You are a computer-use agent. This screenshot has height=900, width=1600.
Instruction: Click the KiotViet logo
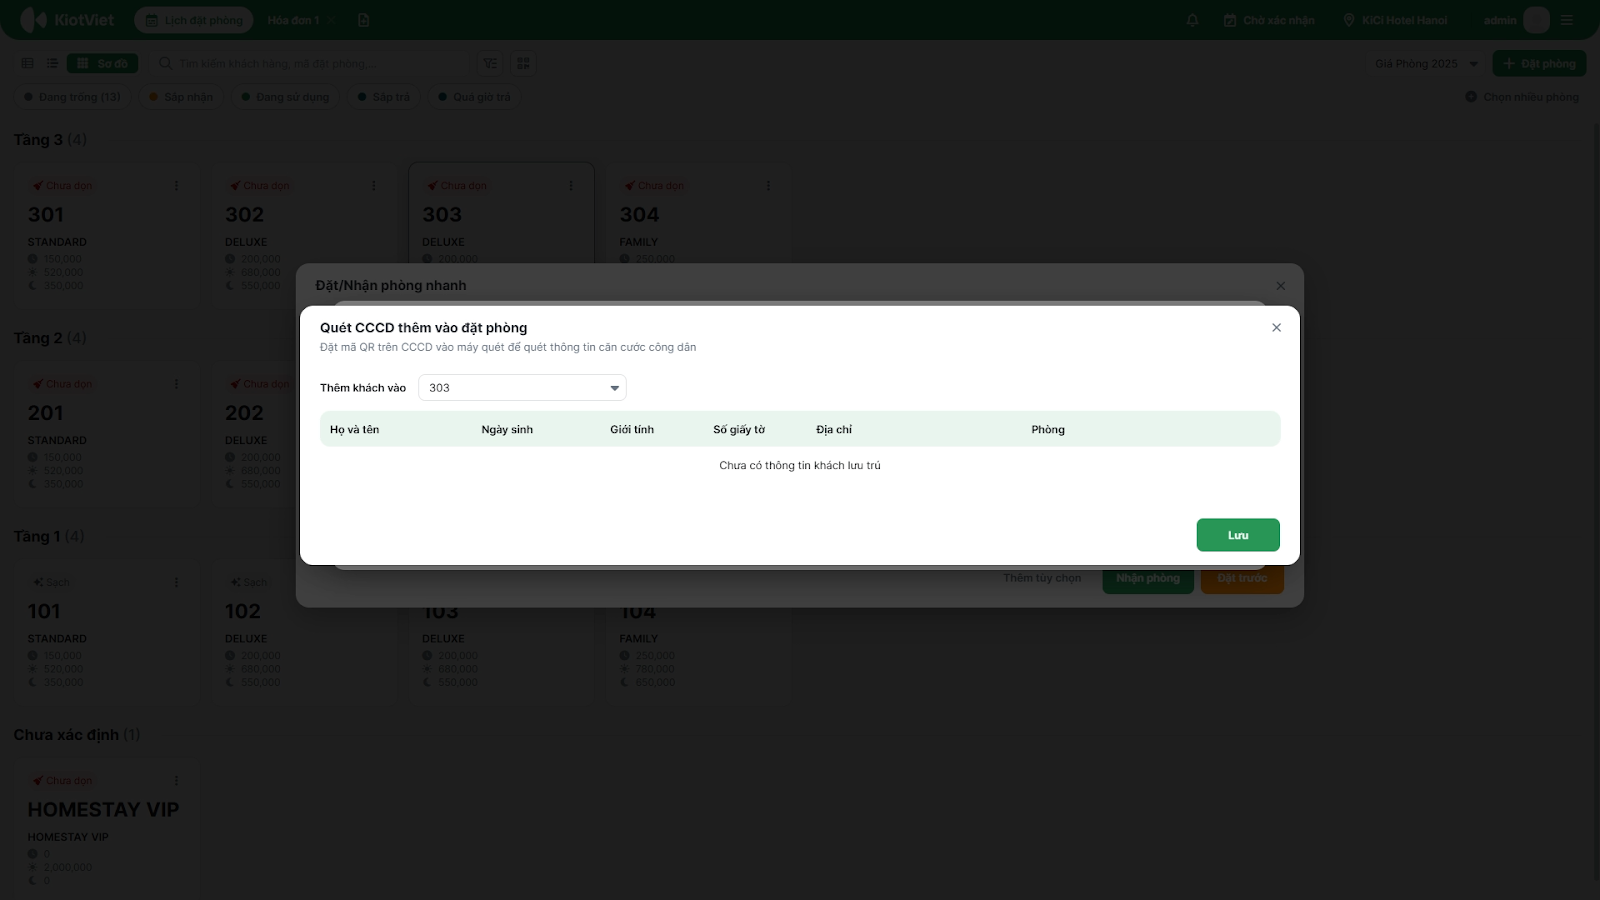pos(67,20)
